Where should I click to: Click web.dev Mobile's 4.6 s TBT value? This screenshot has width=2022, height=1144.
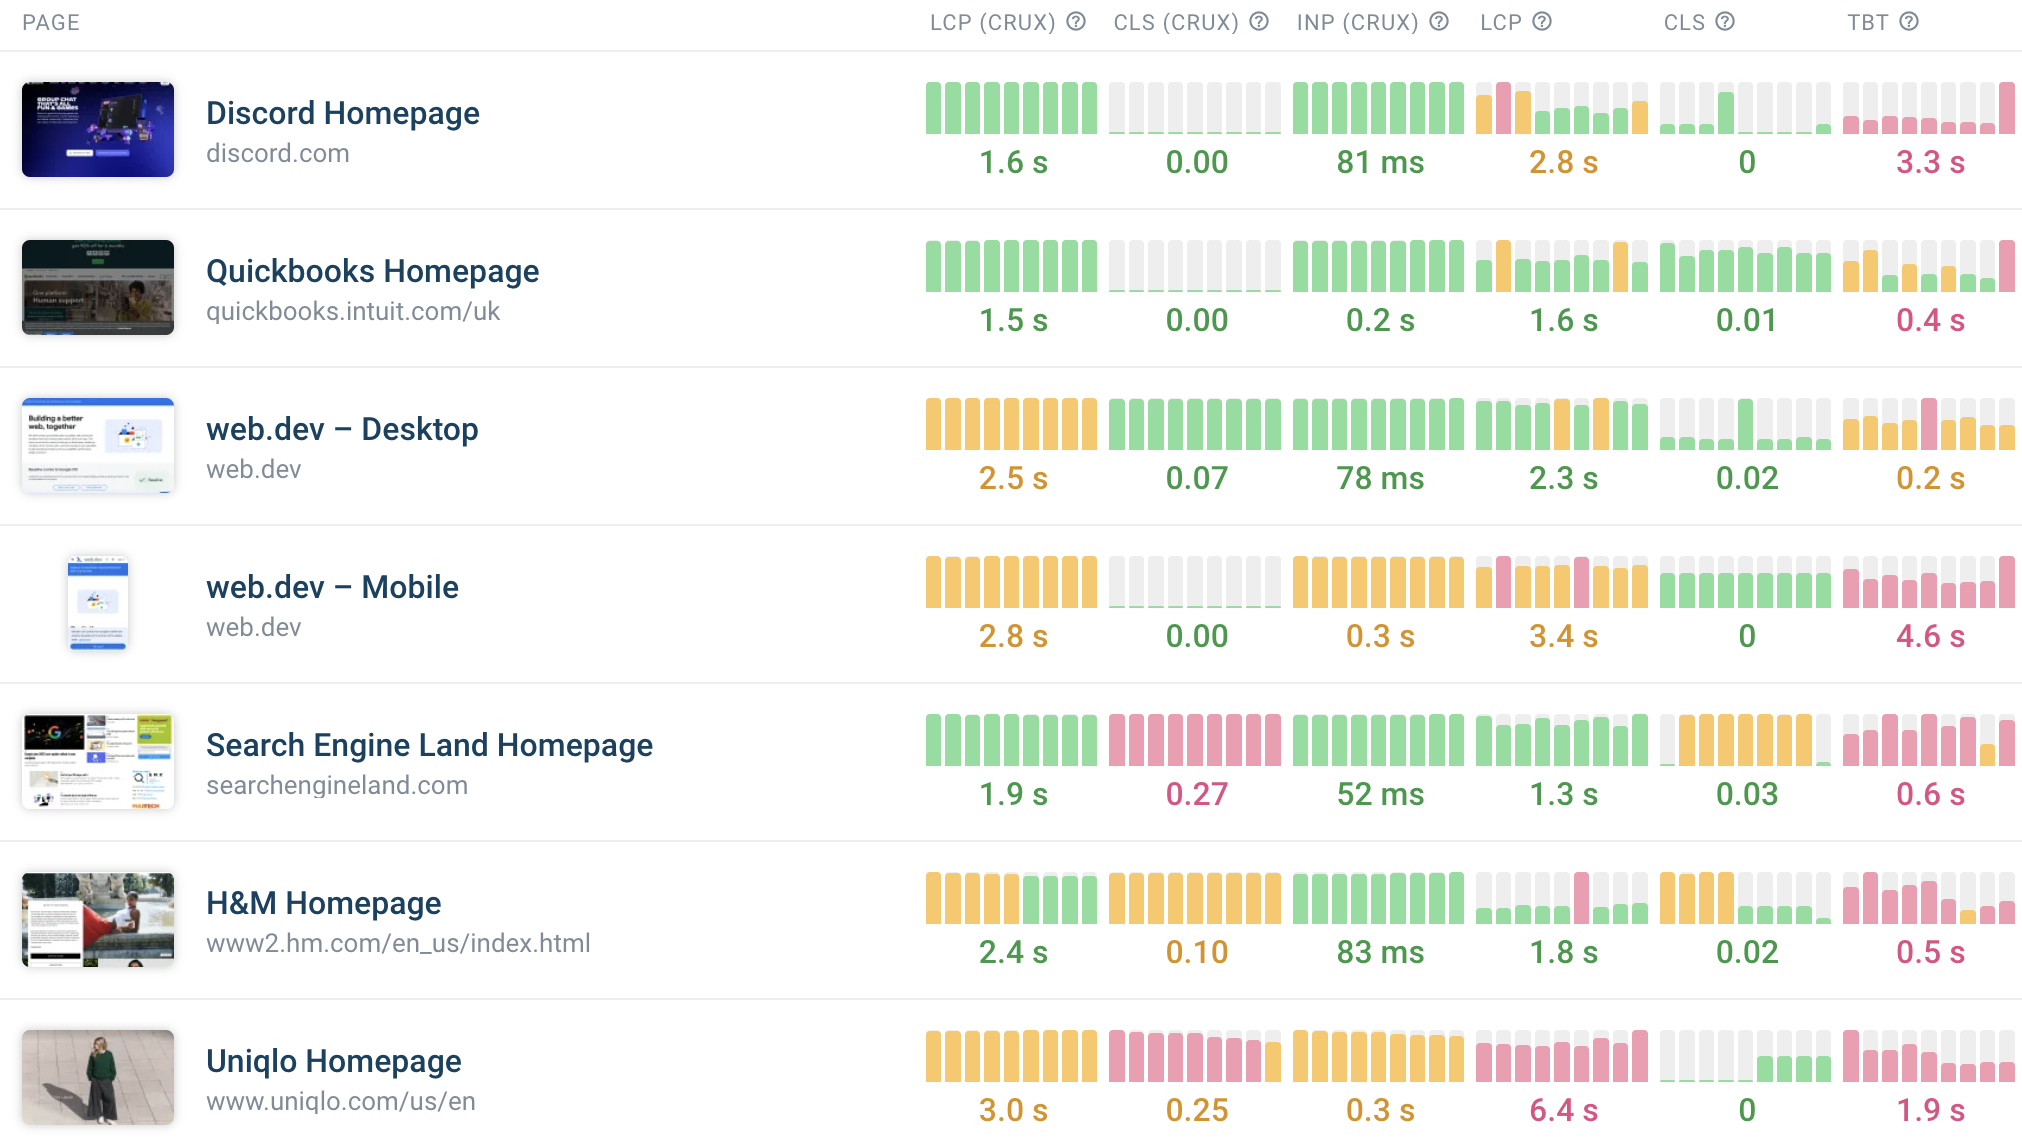pyautogui.click(x=1930, y=636)
